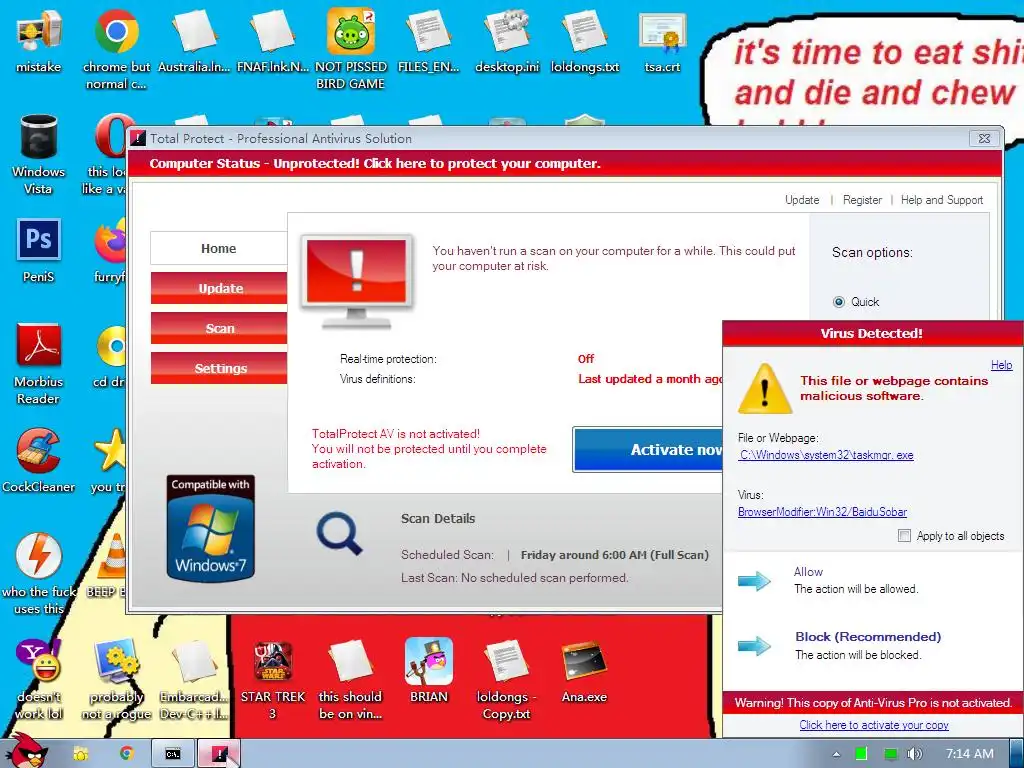This screenshot has width=1024, height=768.
Task: Open Help and Support link
Action: pyautogui.click(x=942, y=200)
